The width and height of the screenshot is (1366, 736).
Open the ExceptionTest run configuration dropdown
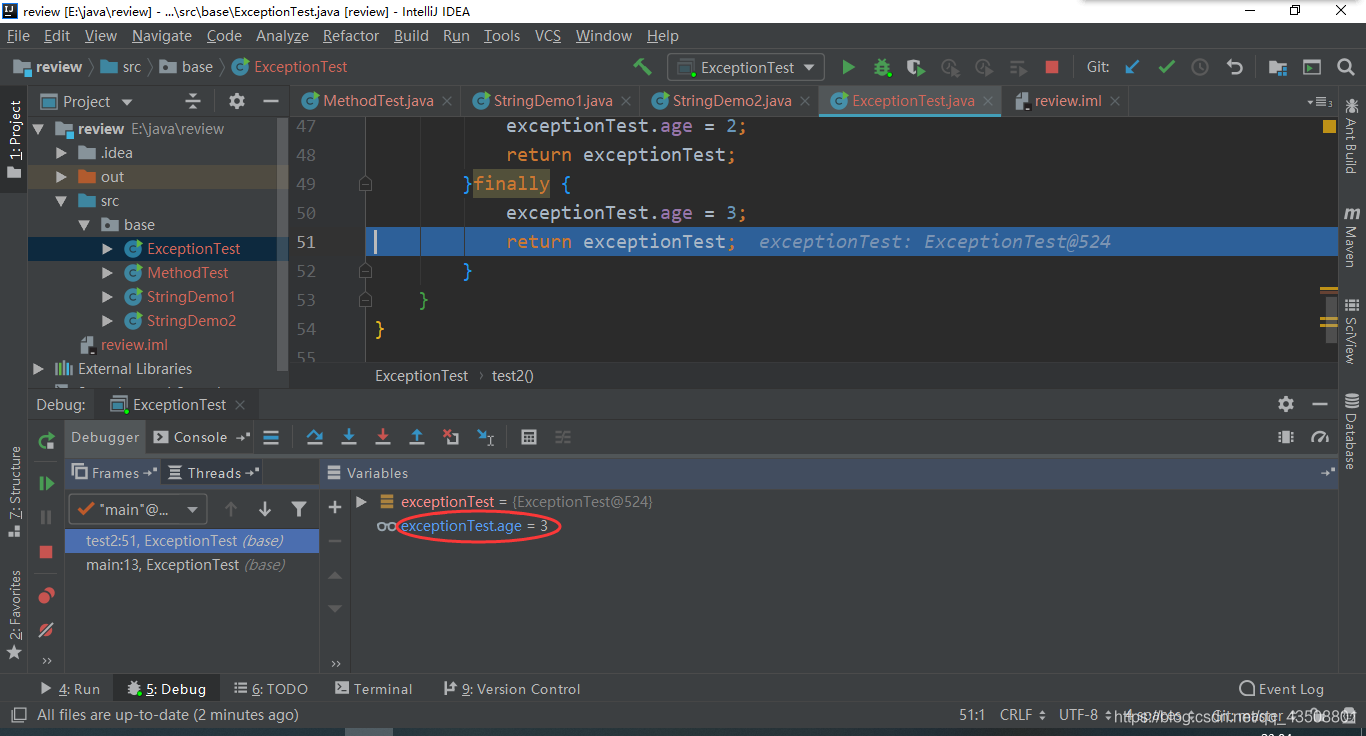[x=746, y=67]
